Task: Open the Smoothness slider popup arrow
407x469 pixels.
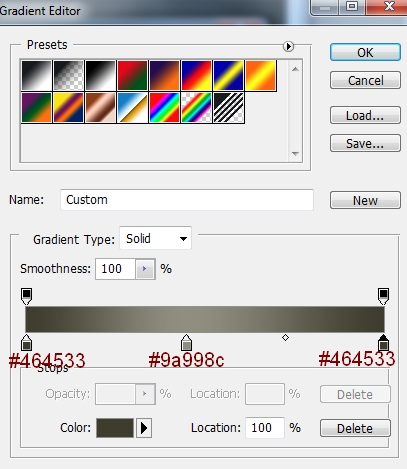Action: click(145, 269)
